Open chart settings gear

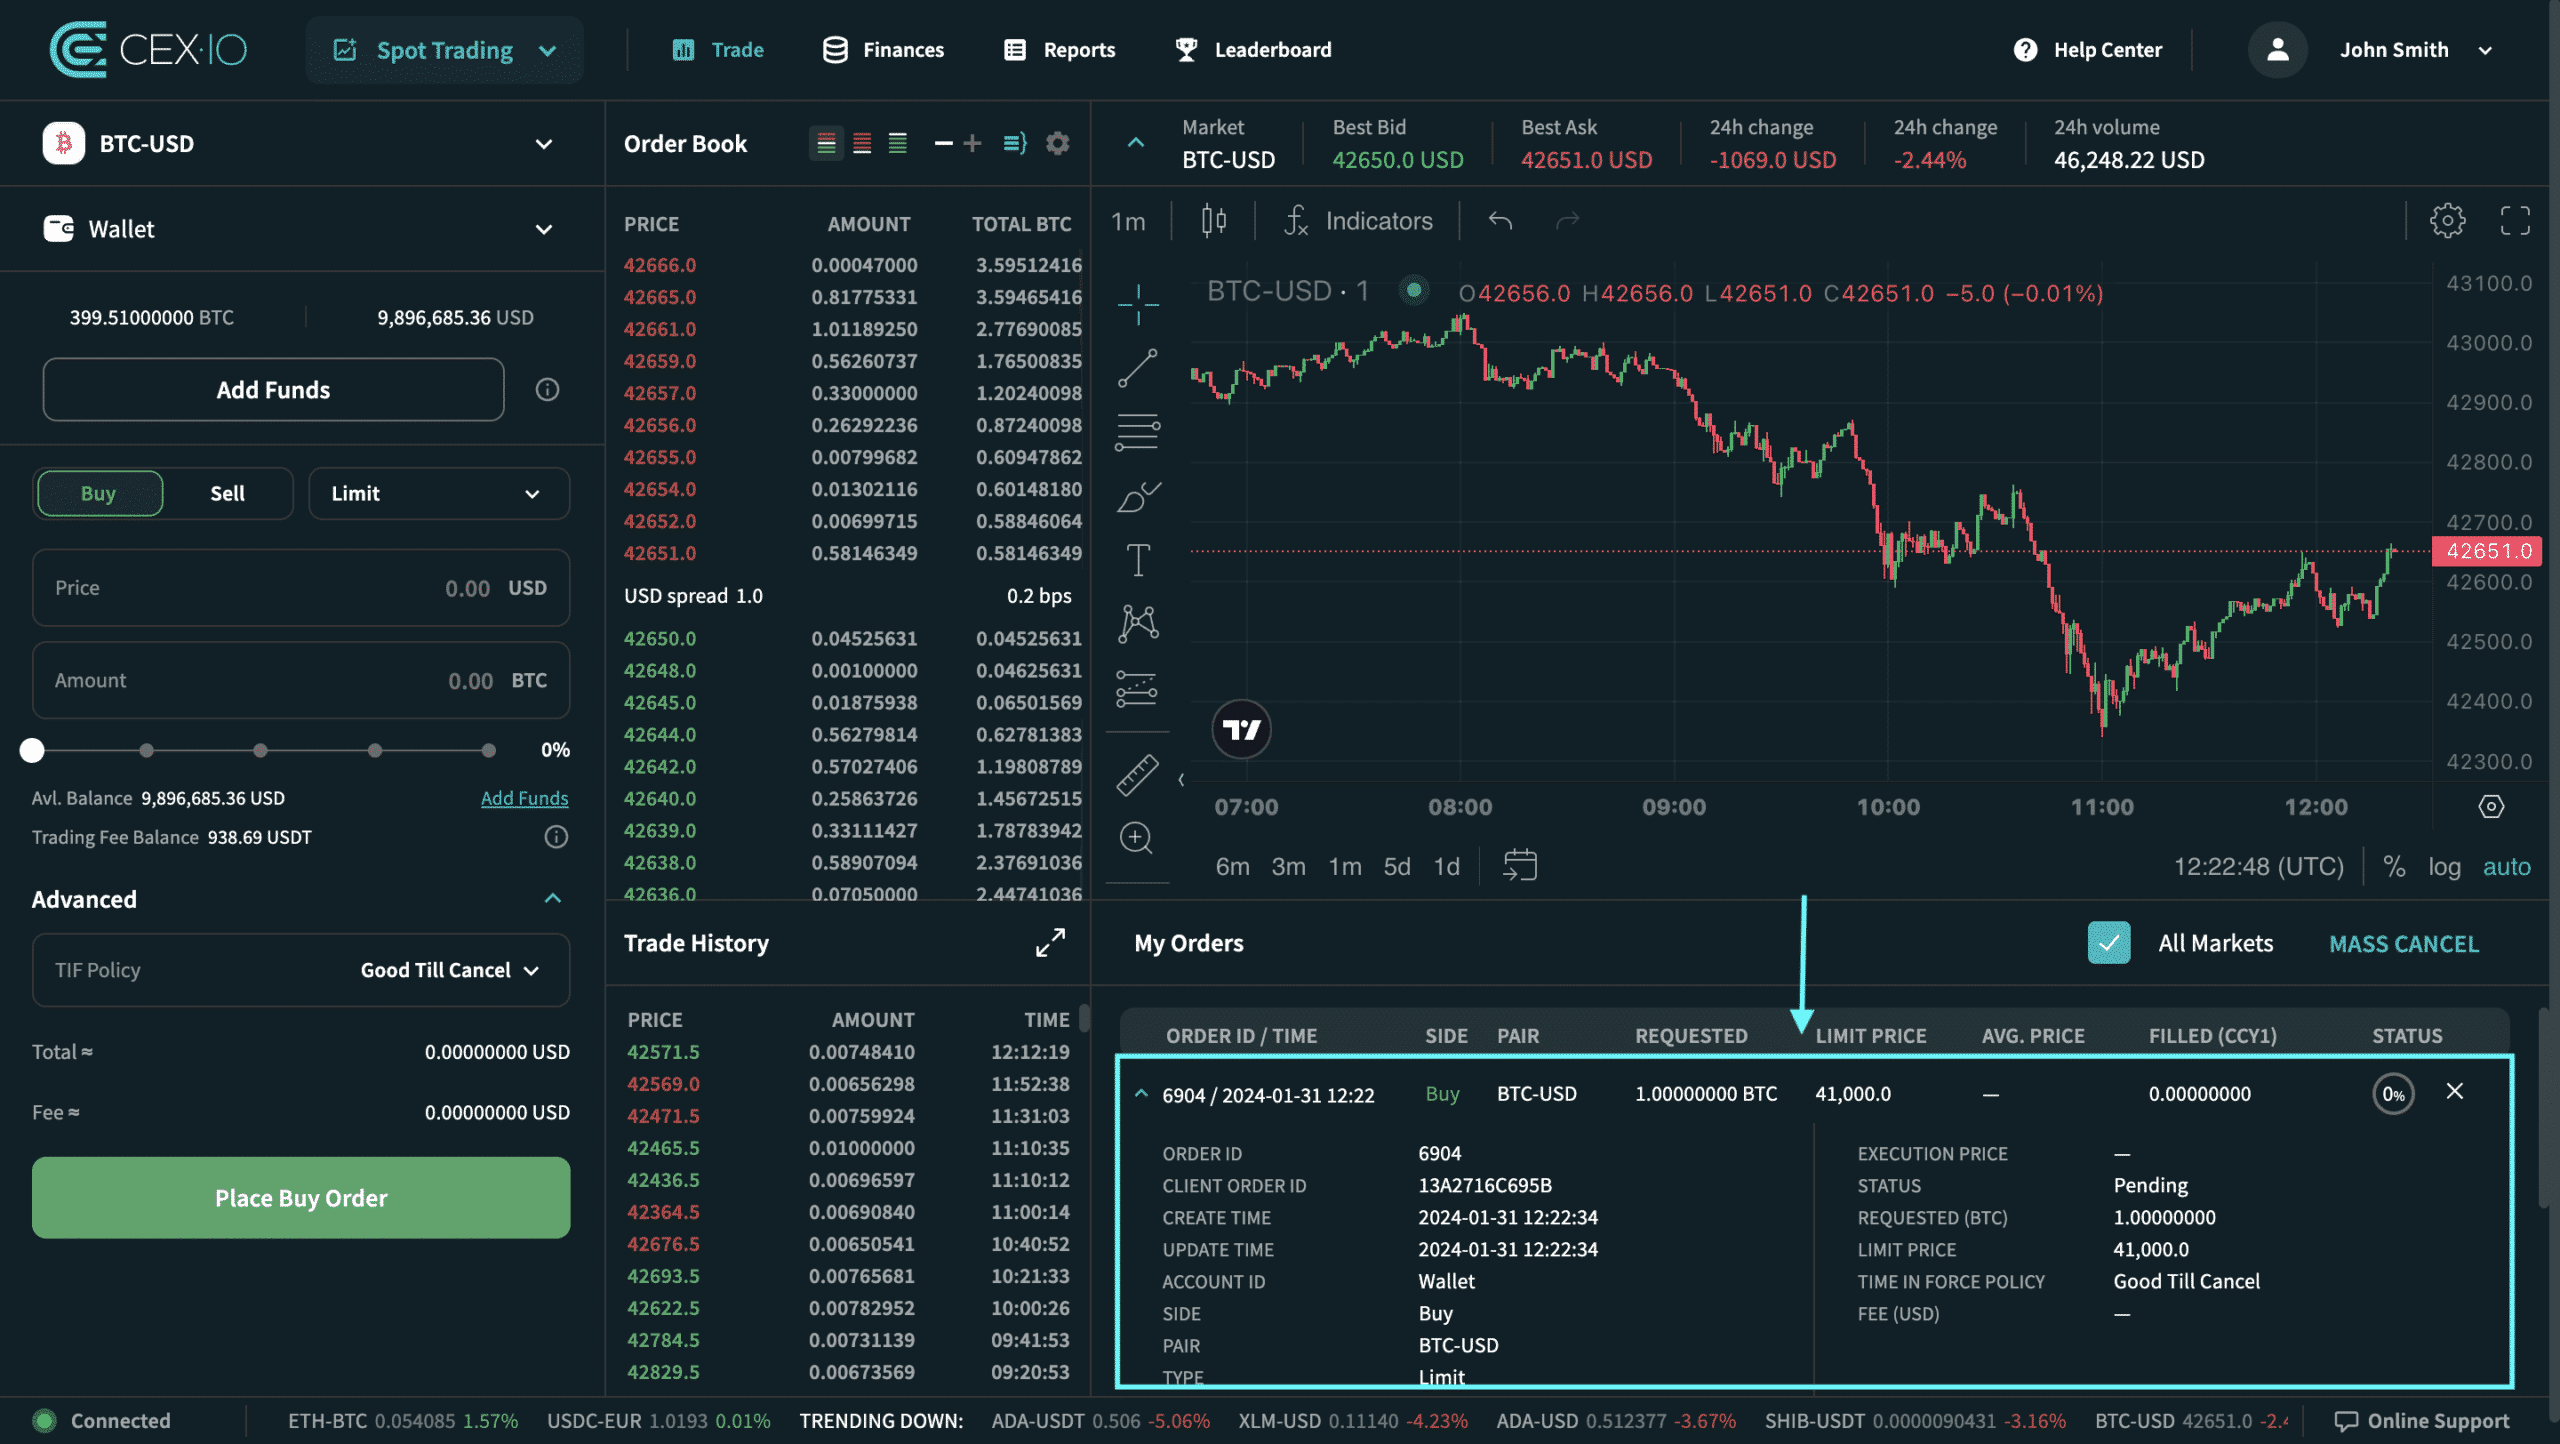(x=2447, y=221)
